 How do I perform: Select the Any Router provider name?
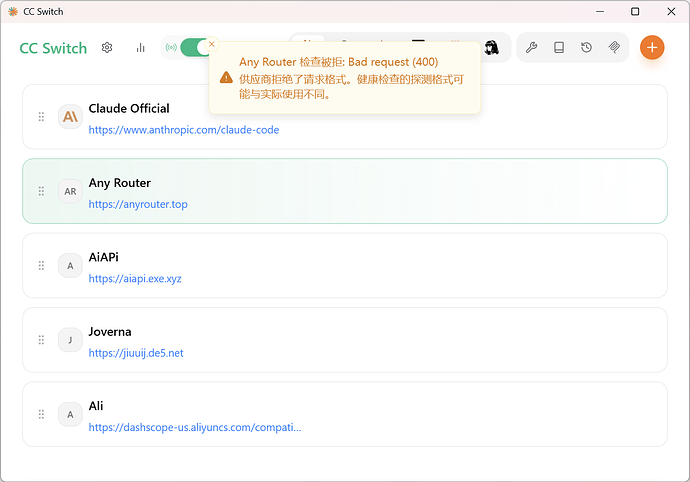[x=120, y=183]
